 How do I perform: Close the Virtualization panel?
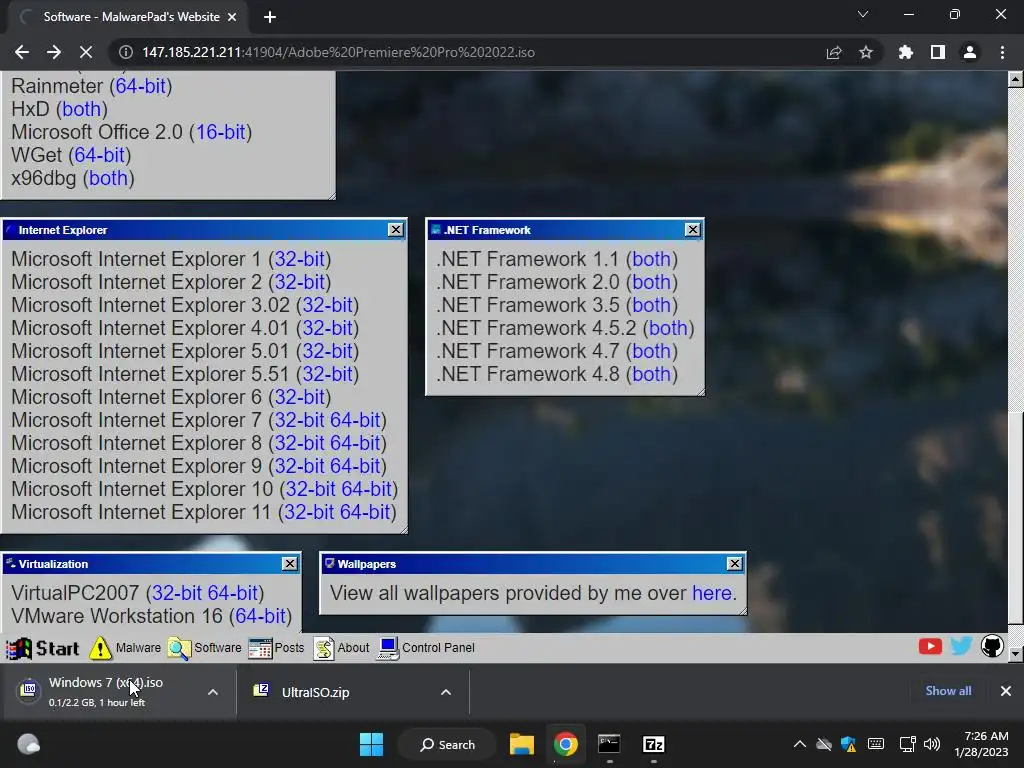[x=290, y=564]
